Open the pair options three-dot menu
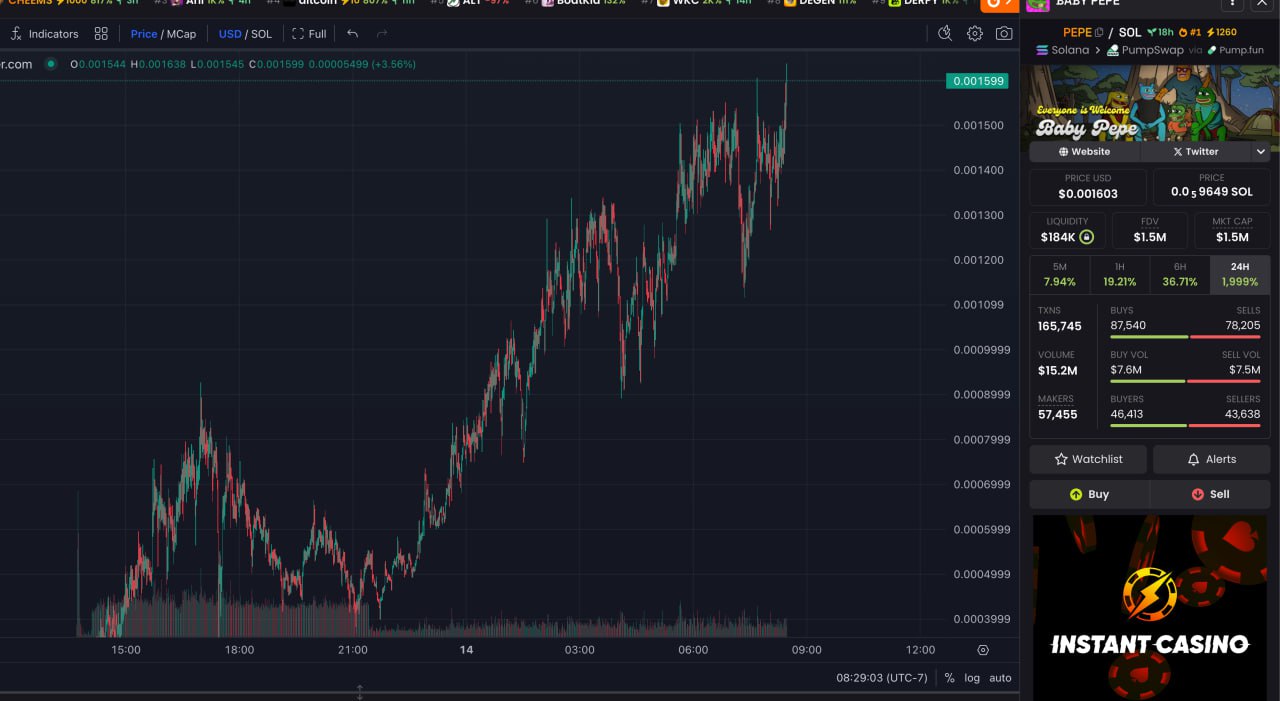 tap(1232, 4)
